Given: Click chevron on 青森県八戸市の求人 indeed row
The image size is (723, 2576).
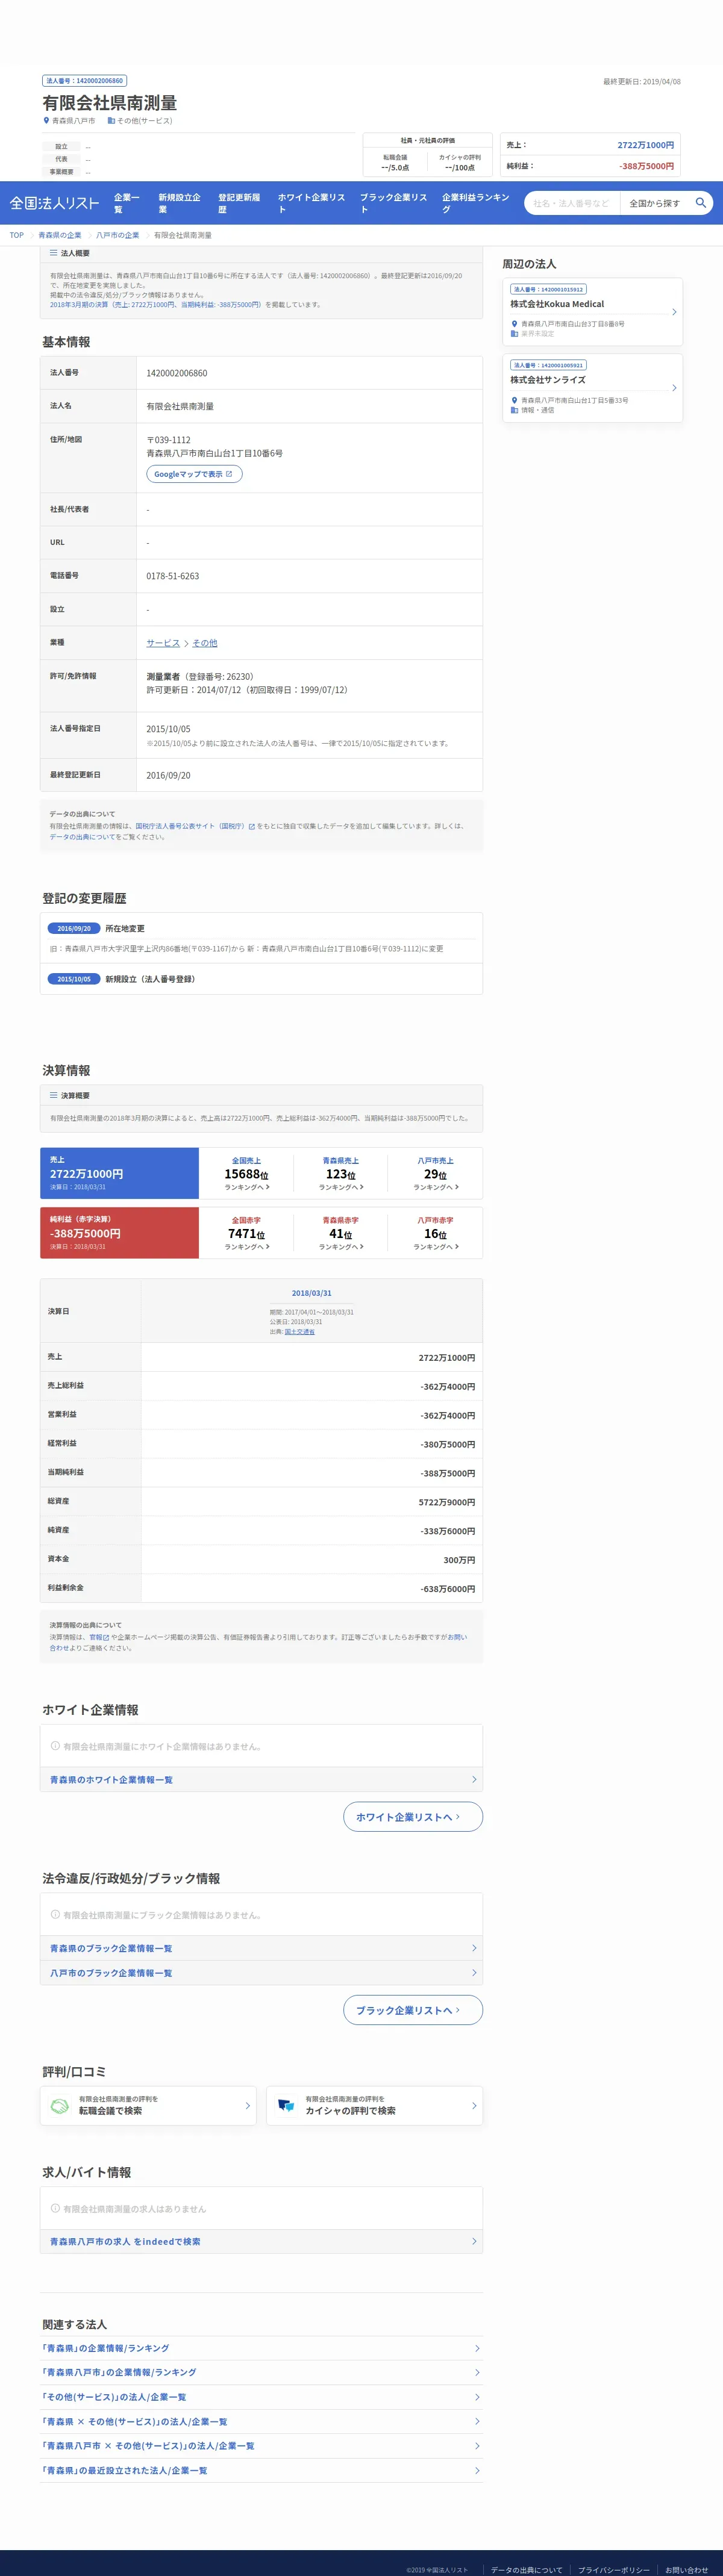Looking at the screenshot, I should [x=474, y=2241].
